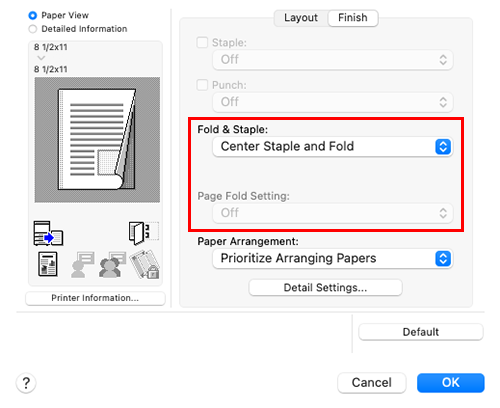Click the booklet fold and staple icon
Screen dimensions: 500x408
click(x=144, y=233)
